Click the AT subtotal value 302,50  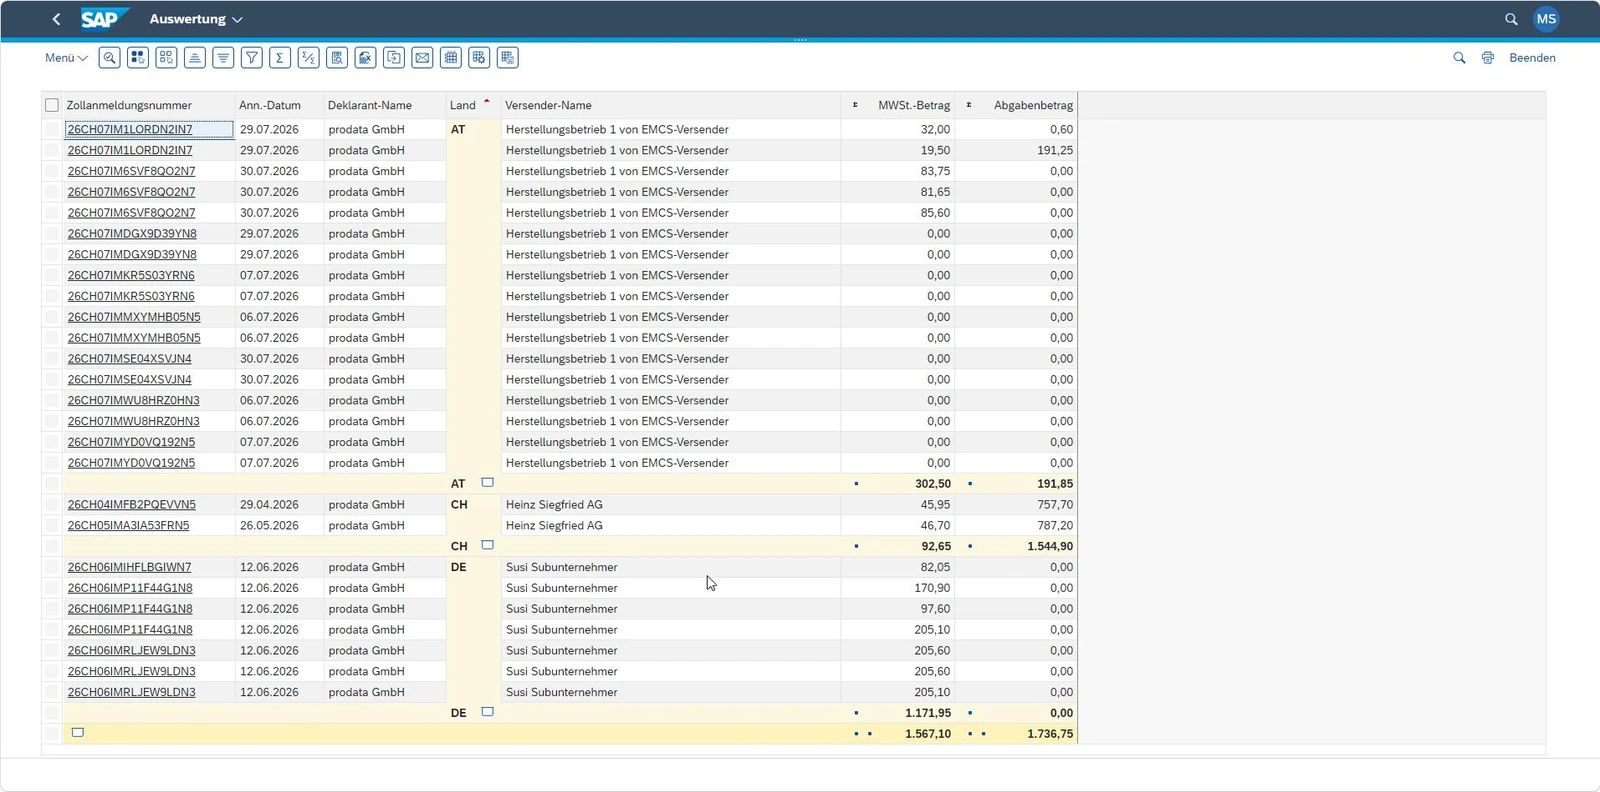pyautogui.click(x=933, y=484)
